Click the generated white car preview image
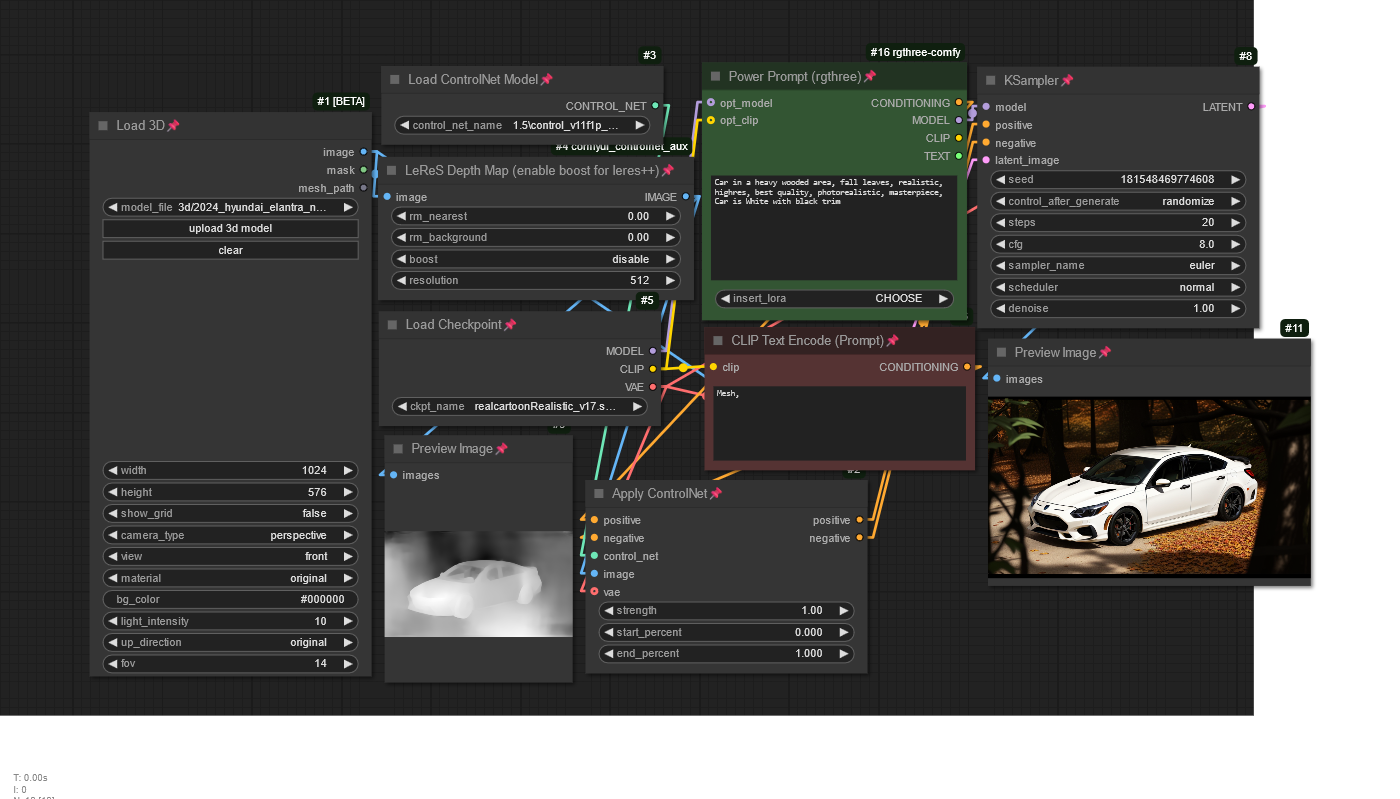1400x799 pixels. tap(1148, 488)
